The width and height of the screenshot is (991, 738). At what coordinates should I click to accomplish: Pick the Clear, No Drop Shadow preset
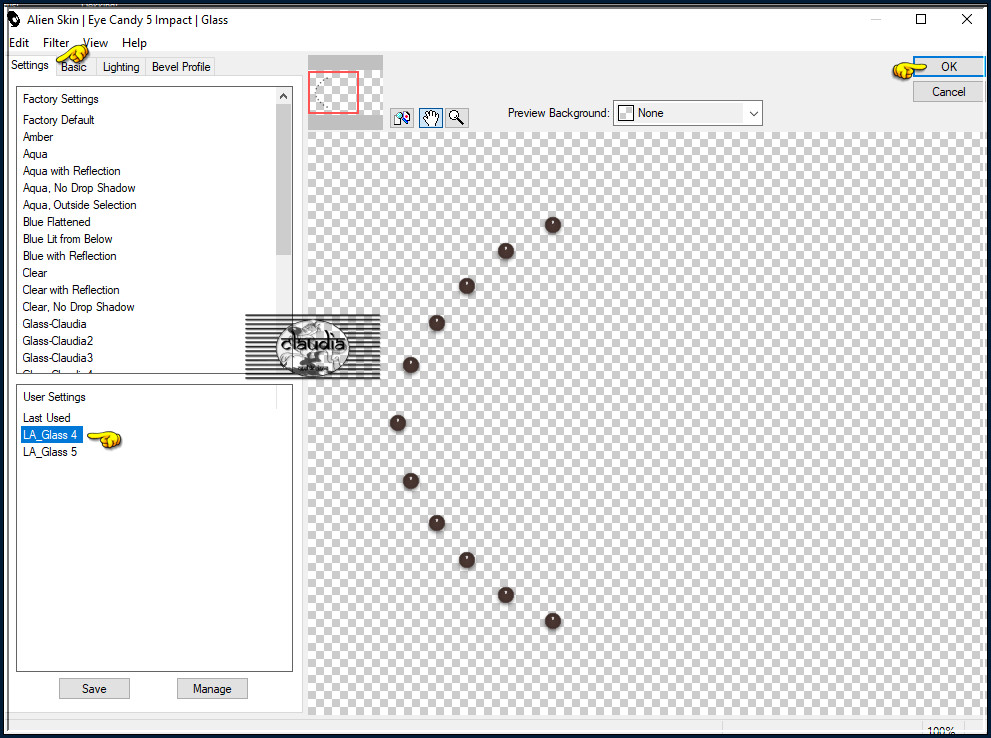click(x=78, y=308)
